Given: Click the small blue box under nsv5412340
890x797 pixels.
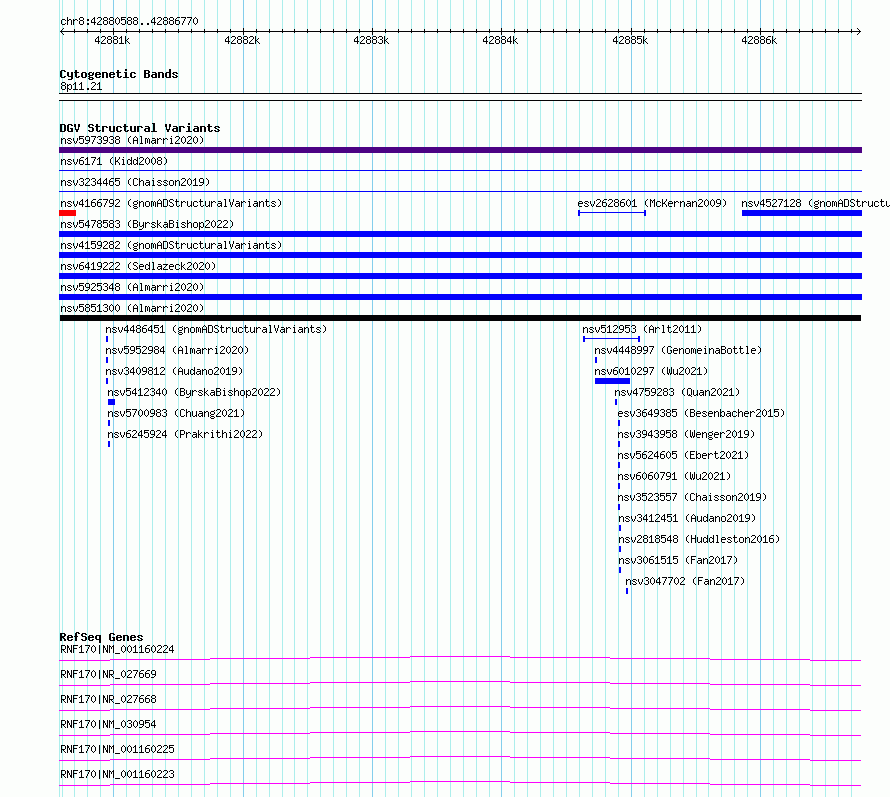Looking at the screenshot, I should coord(111,402).
